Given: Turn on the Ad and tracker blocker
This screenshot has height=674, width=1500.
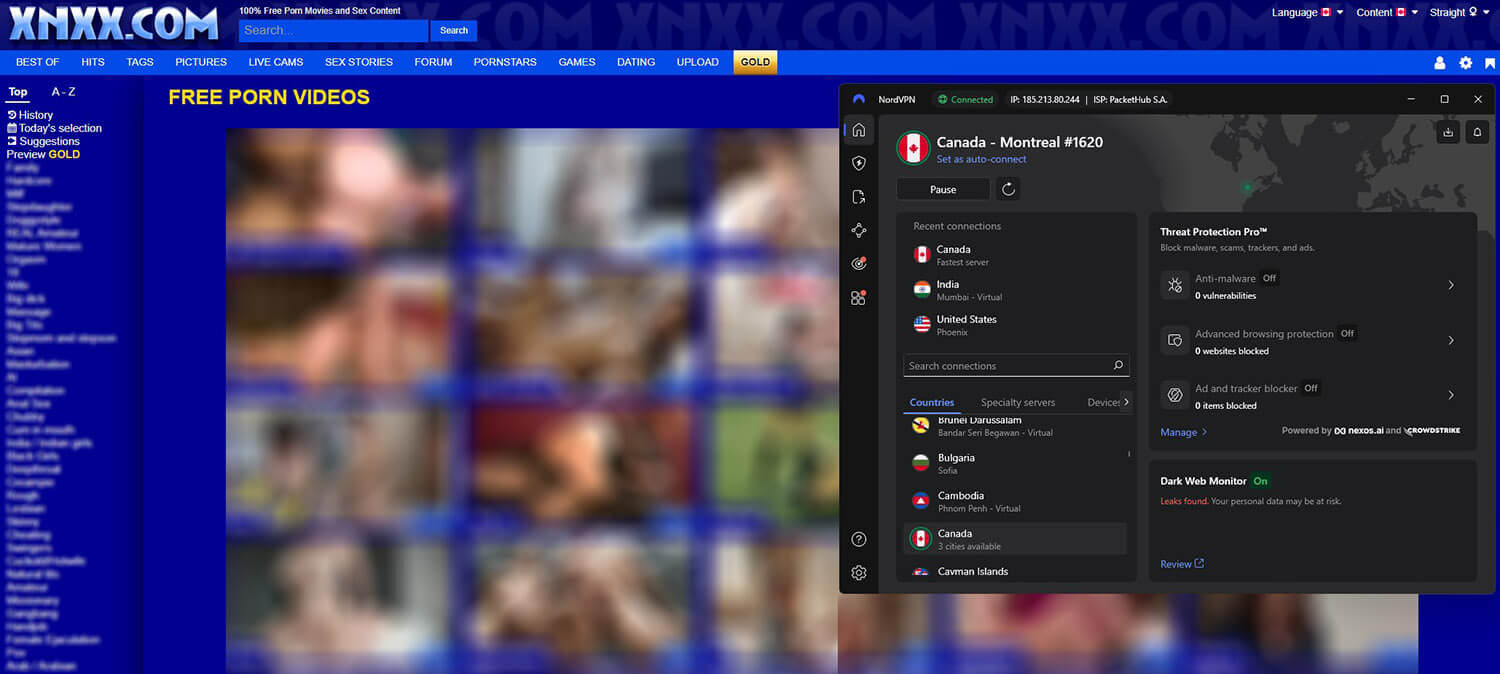Looking at the screenshot, I should pos(1310,388).
